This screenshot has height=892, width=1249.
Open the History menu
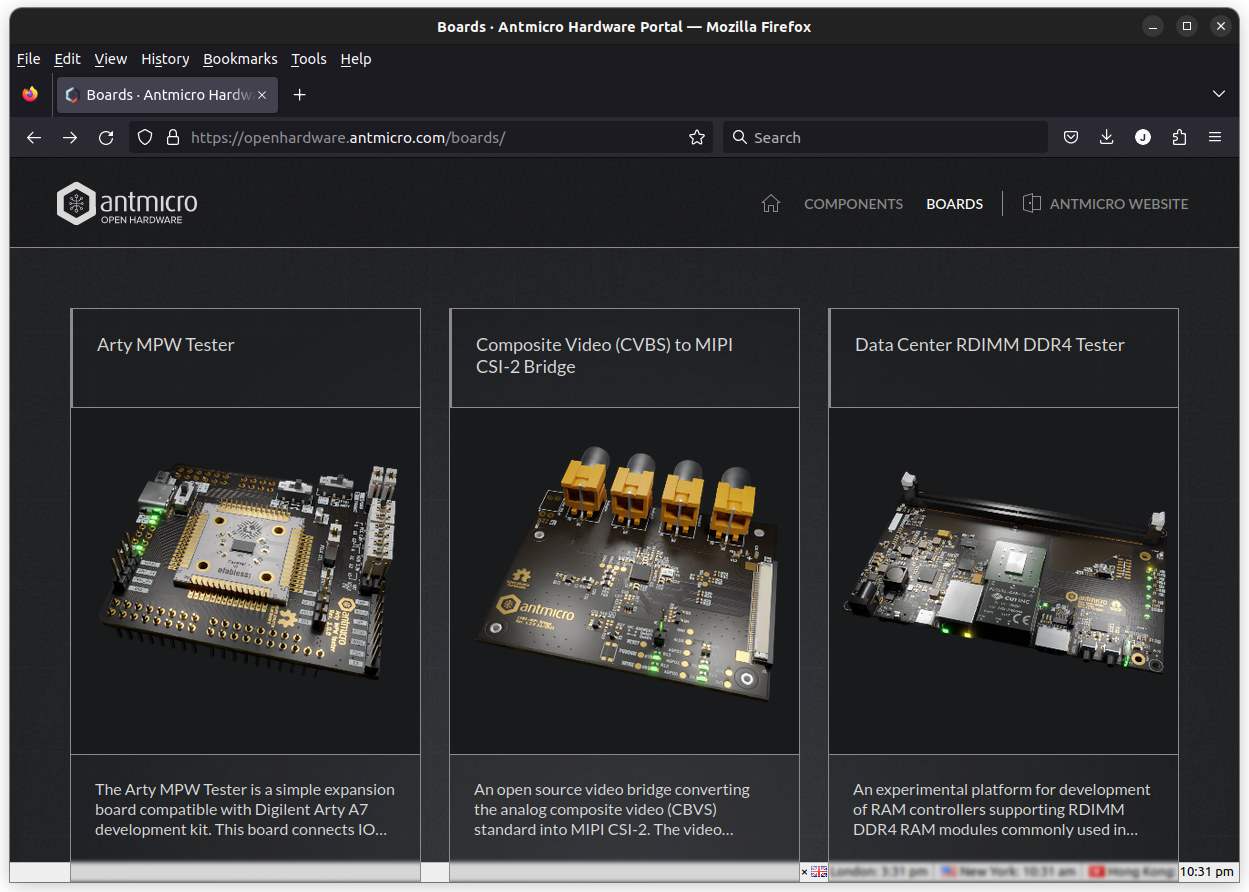[x=165, y=59]
